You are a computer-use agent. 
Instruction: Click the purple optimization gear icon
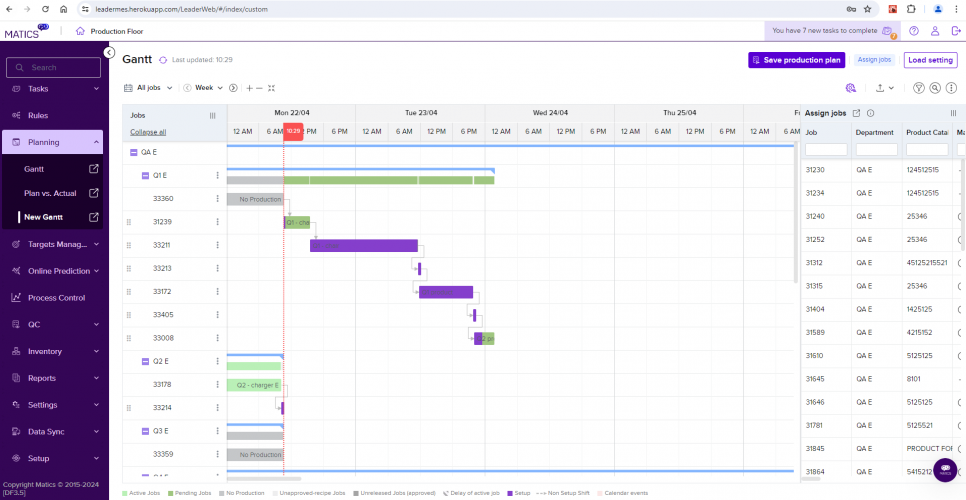coord(851,88)
